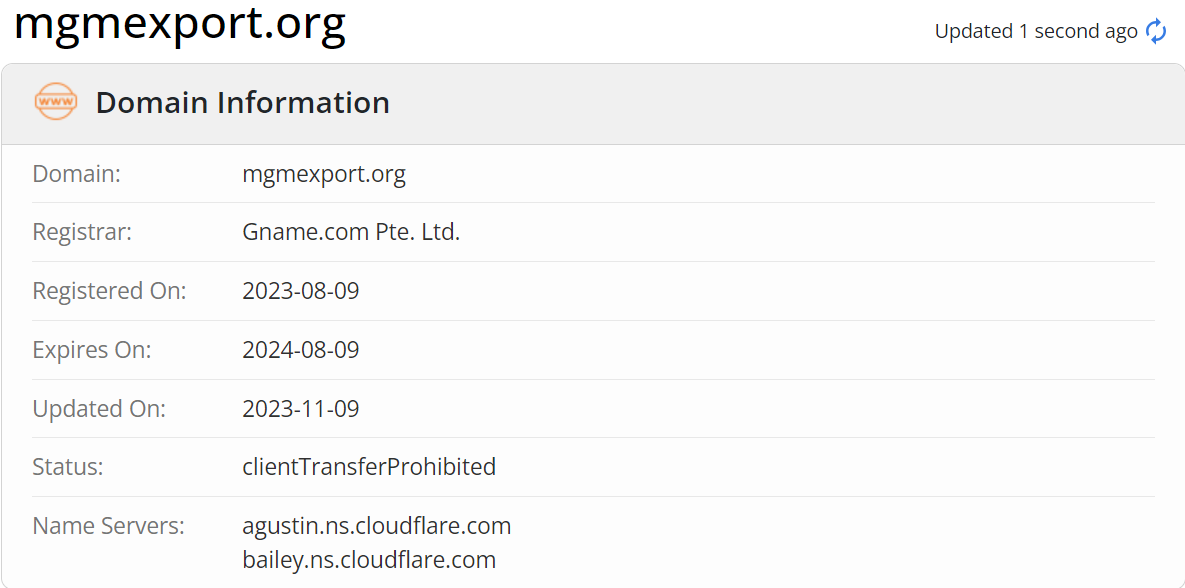Select the mgmexport.org page title
The image size is (1185, 588).
click(x=180, y=26)
